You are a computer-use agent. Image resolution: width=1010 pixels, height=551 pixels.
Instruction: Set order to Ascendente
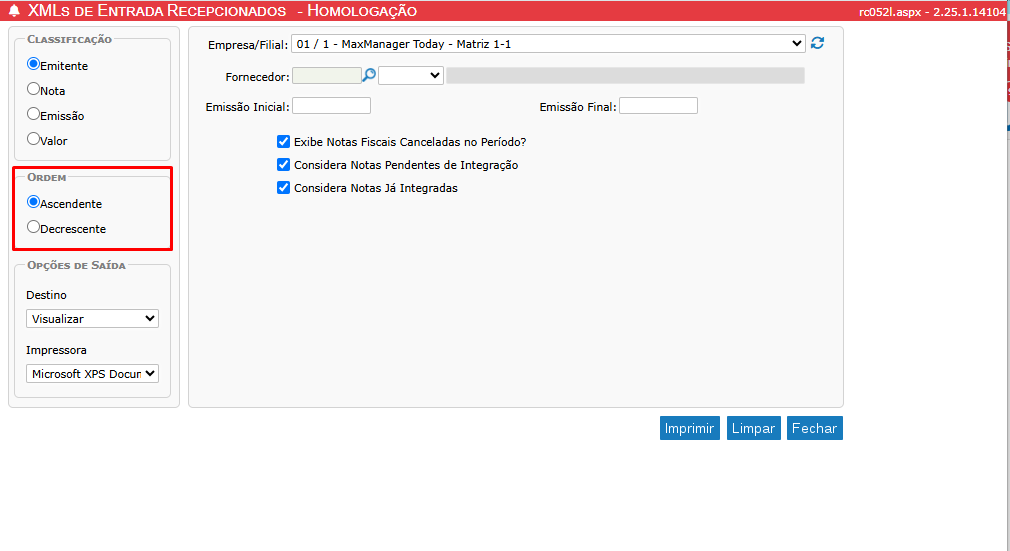(34, 202)
